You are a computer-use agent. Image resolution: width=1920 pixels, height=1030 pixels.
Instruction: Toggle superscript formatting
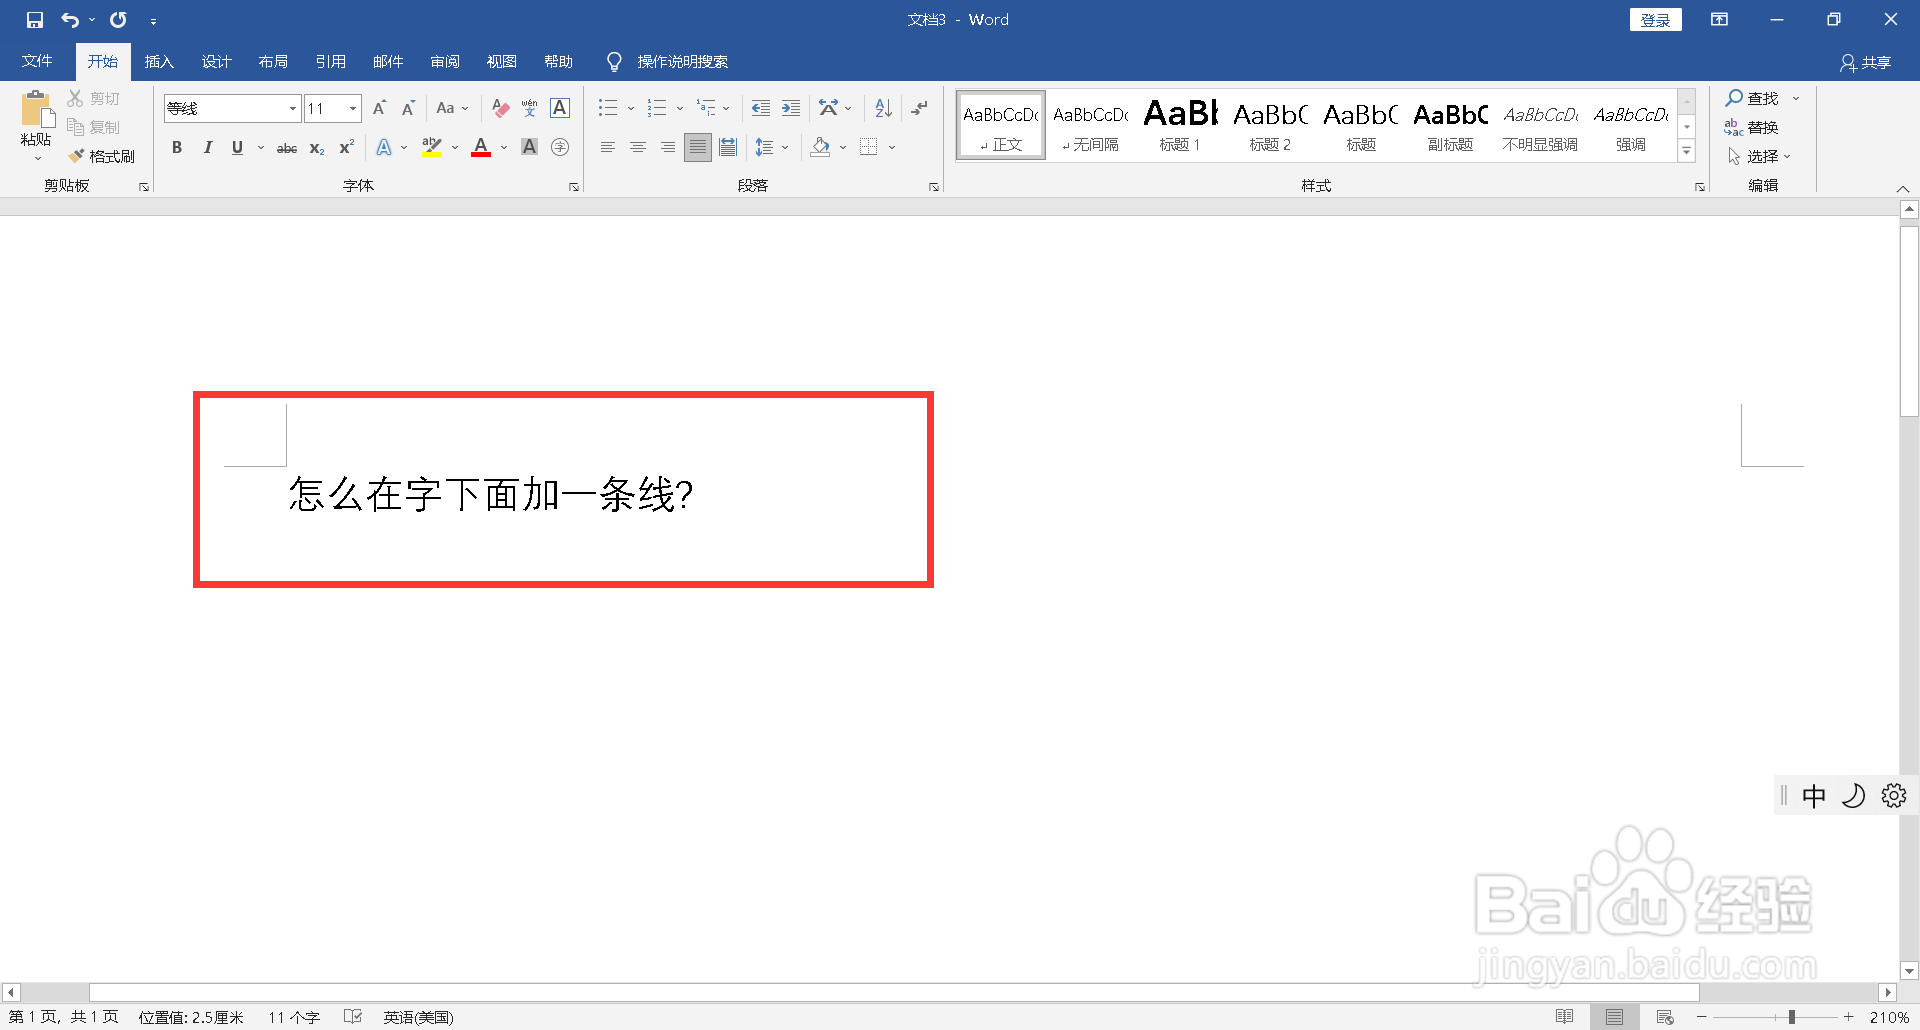(347, 147)
